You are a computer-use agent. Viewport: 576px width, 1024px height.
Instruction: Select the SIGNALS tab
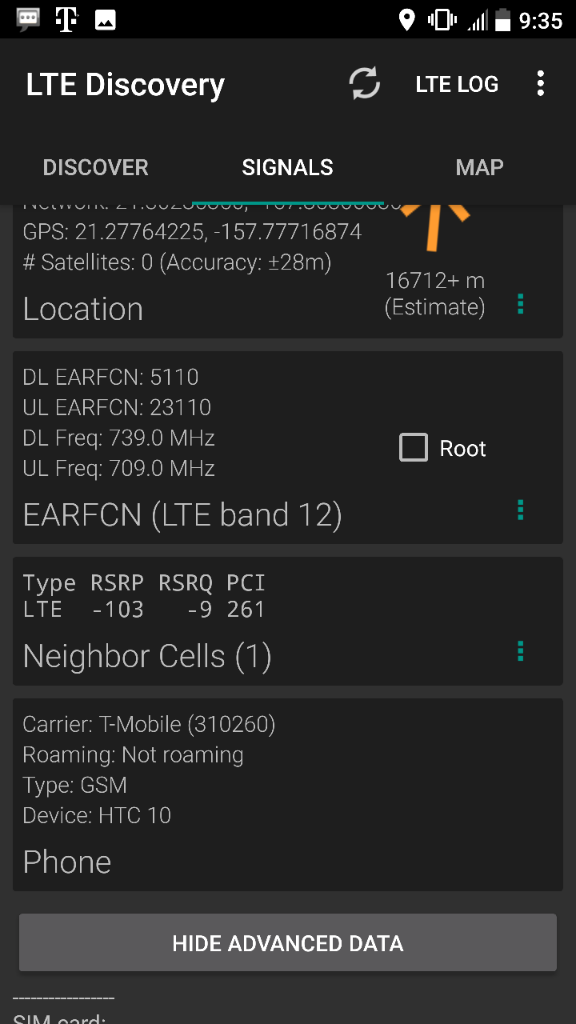[x=287, y=167]
